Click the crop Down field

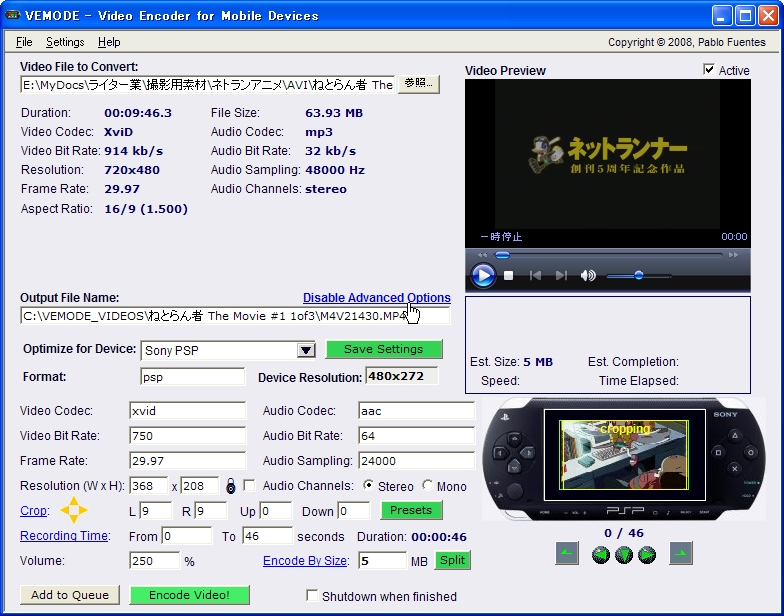[354, 510]
